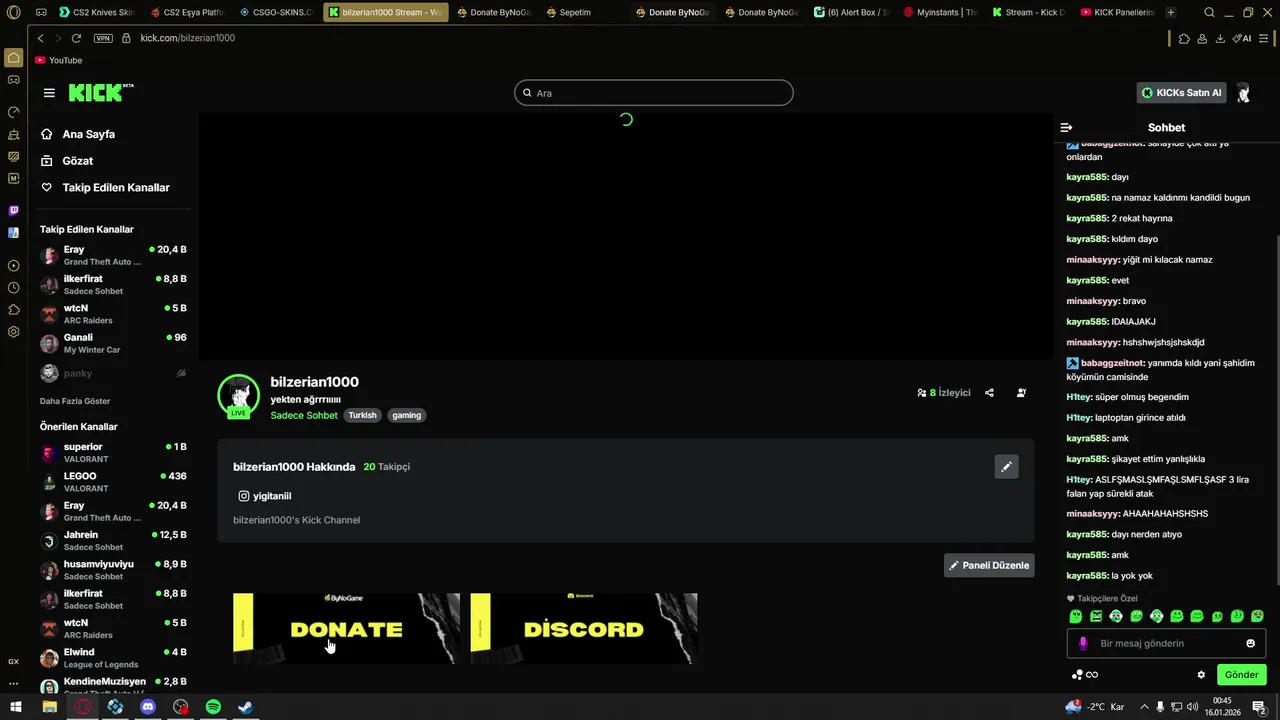Screen dimensions: 1280x720
Task: Switch to CS2 Knives Skins tab
Action: 96,13
